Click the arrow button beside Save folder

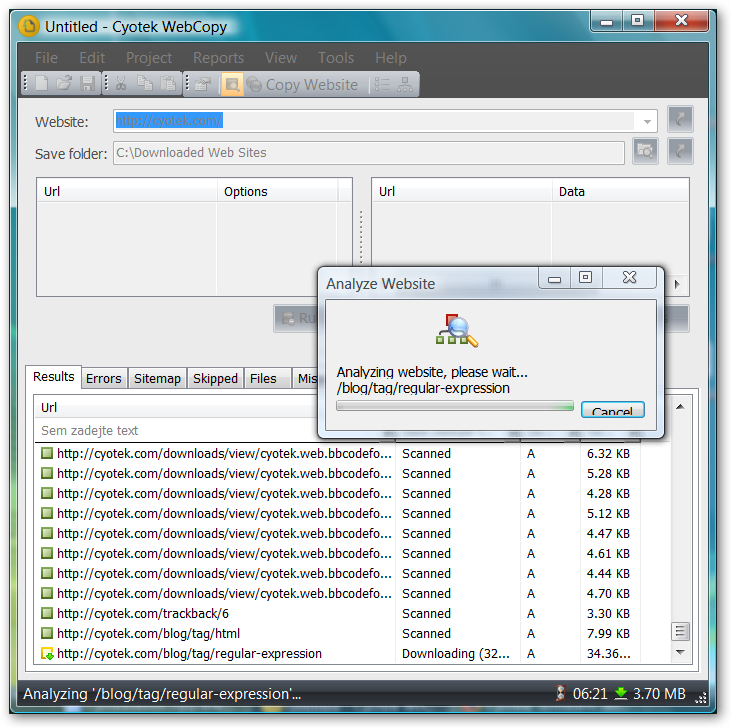coord(680,151)
